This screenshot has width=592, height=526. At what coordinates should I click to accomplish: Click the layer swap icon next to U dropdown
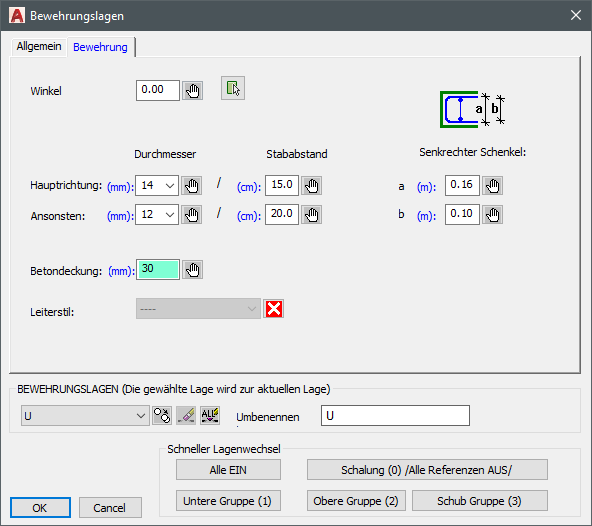[162, 416]
